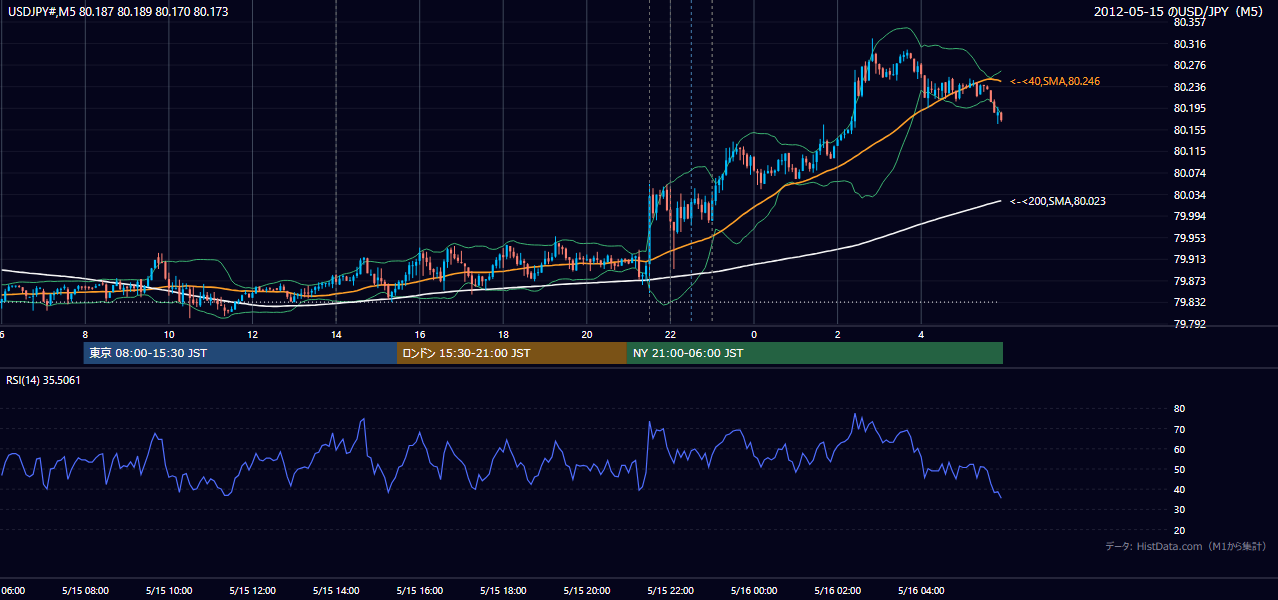This screenshot has width=1278, height=600.
Task: Click the RSI scale level 80
Action: (1179, 409)
